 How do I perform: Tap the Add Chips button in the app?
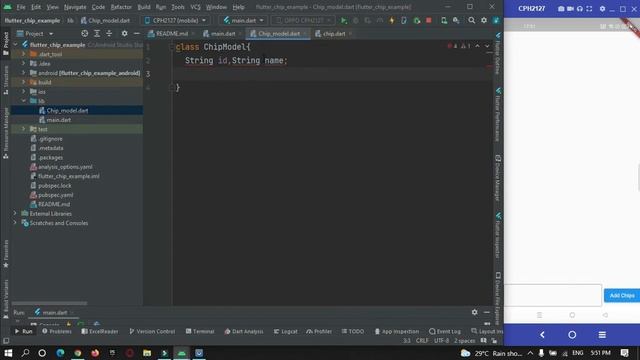coord(622,296)
